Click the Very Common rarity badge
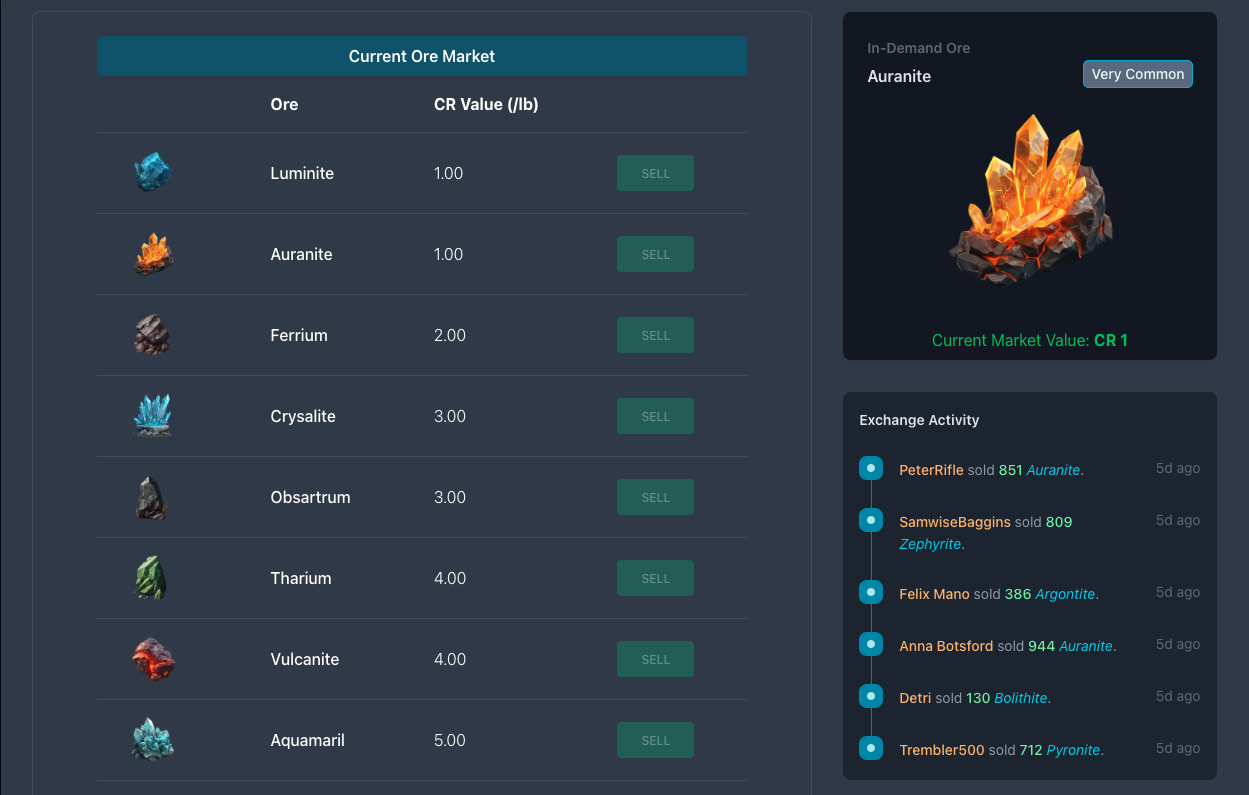The width and height of the screenshot is (1249, 795). [x=1137, y=74]
